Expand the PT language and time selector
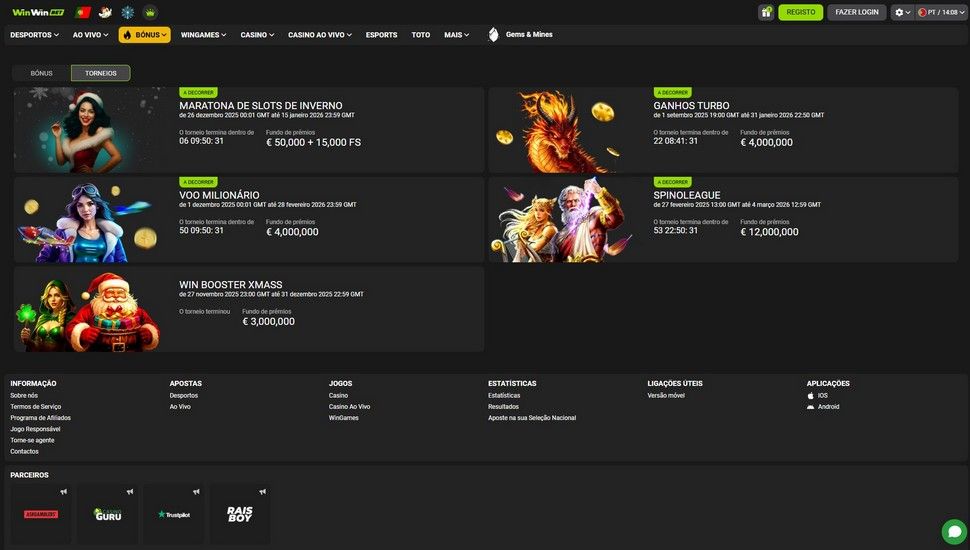The image size is (970, 550). click(940, 12)
